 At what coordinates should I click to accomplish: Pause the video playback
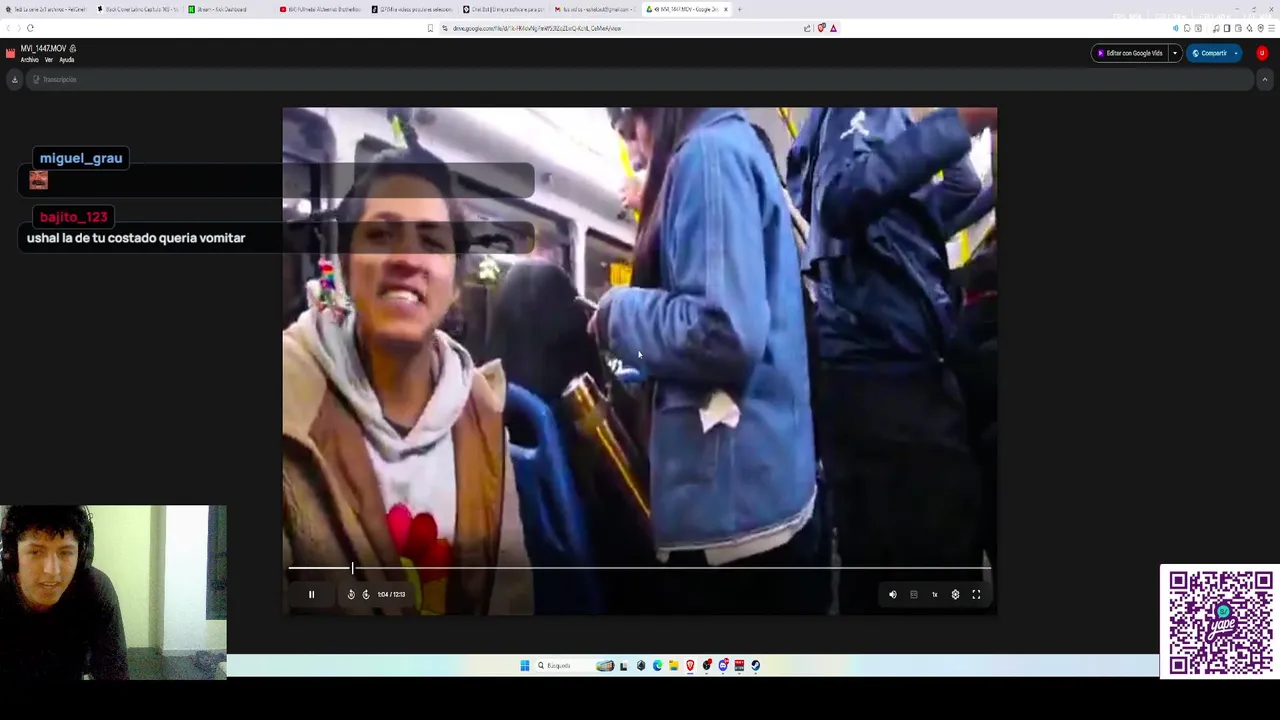[x=311, y=594]
